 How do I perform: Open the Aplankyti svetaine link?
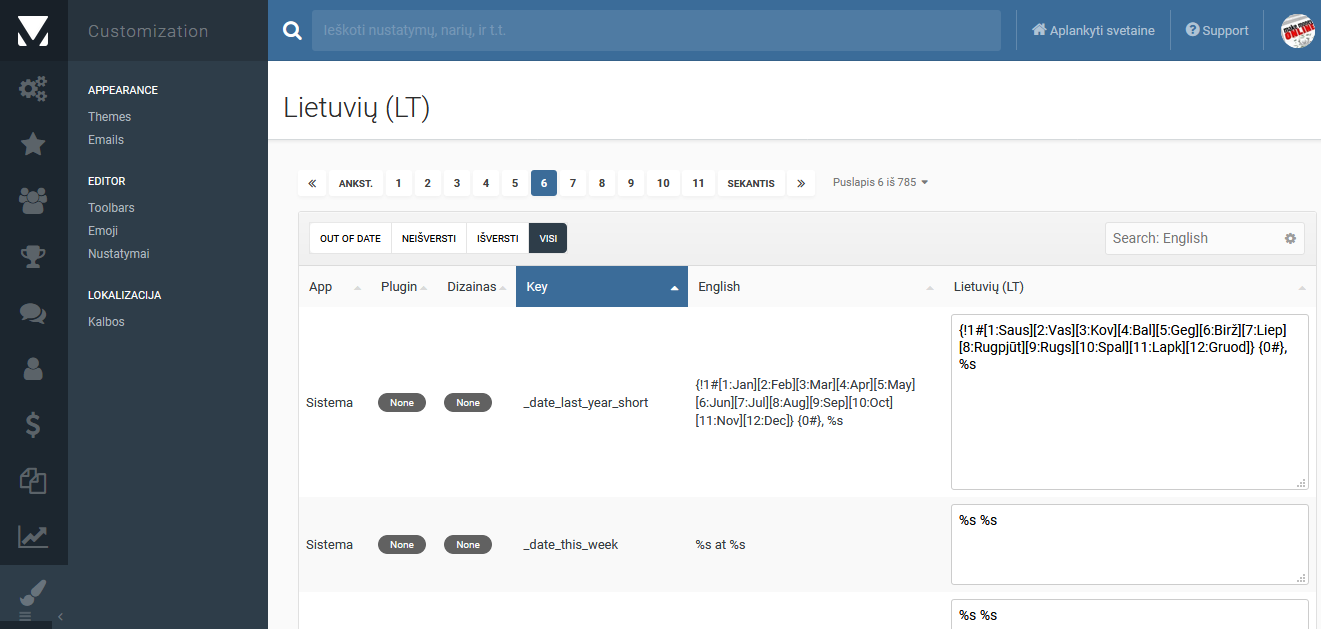click(1093, 31)
